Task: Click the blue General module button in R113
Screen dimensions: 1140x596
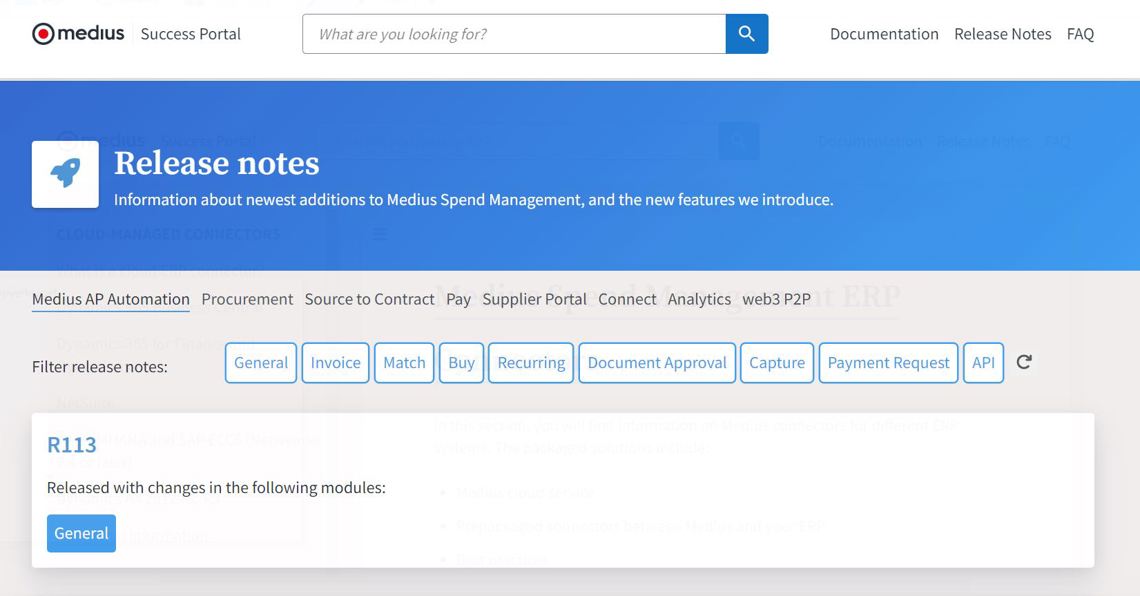Action: 81,533
